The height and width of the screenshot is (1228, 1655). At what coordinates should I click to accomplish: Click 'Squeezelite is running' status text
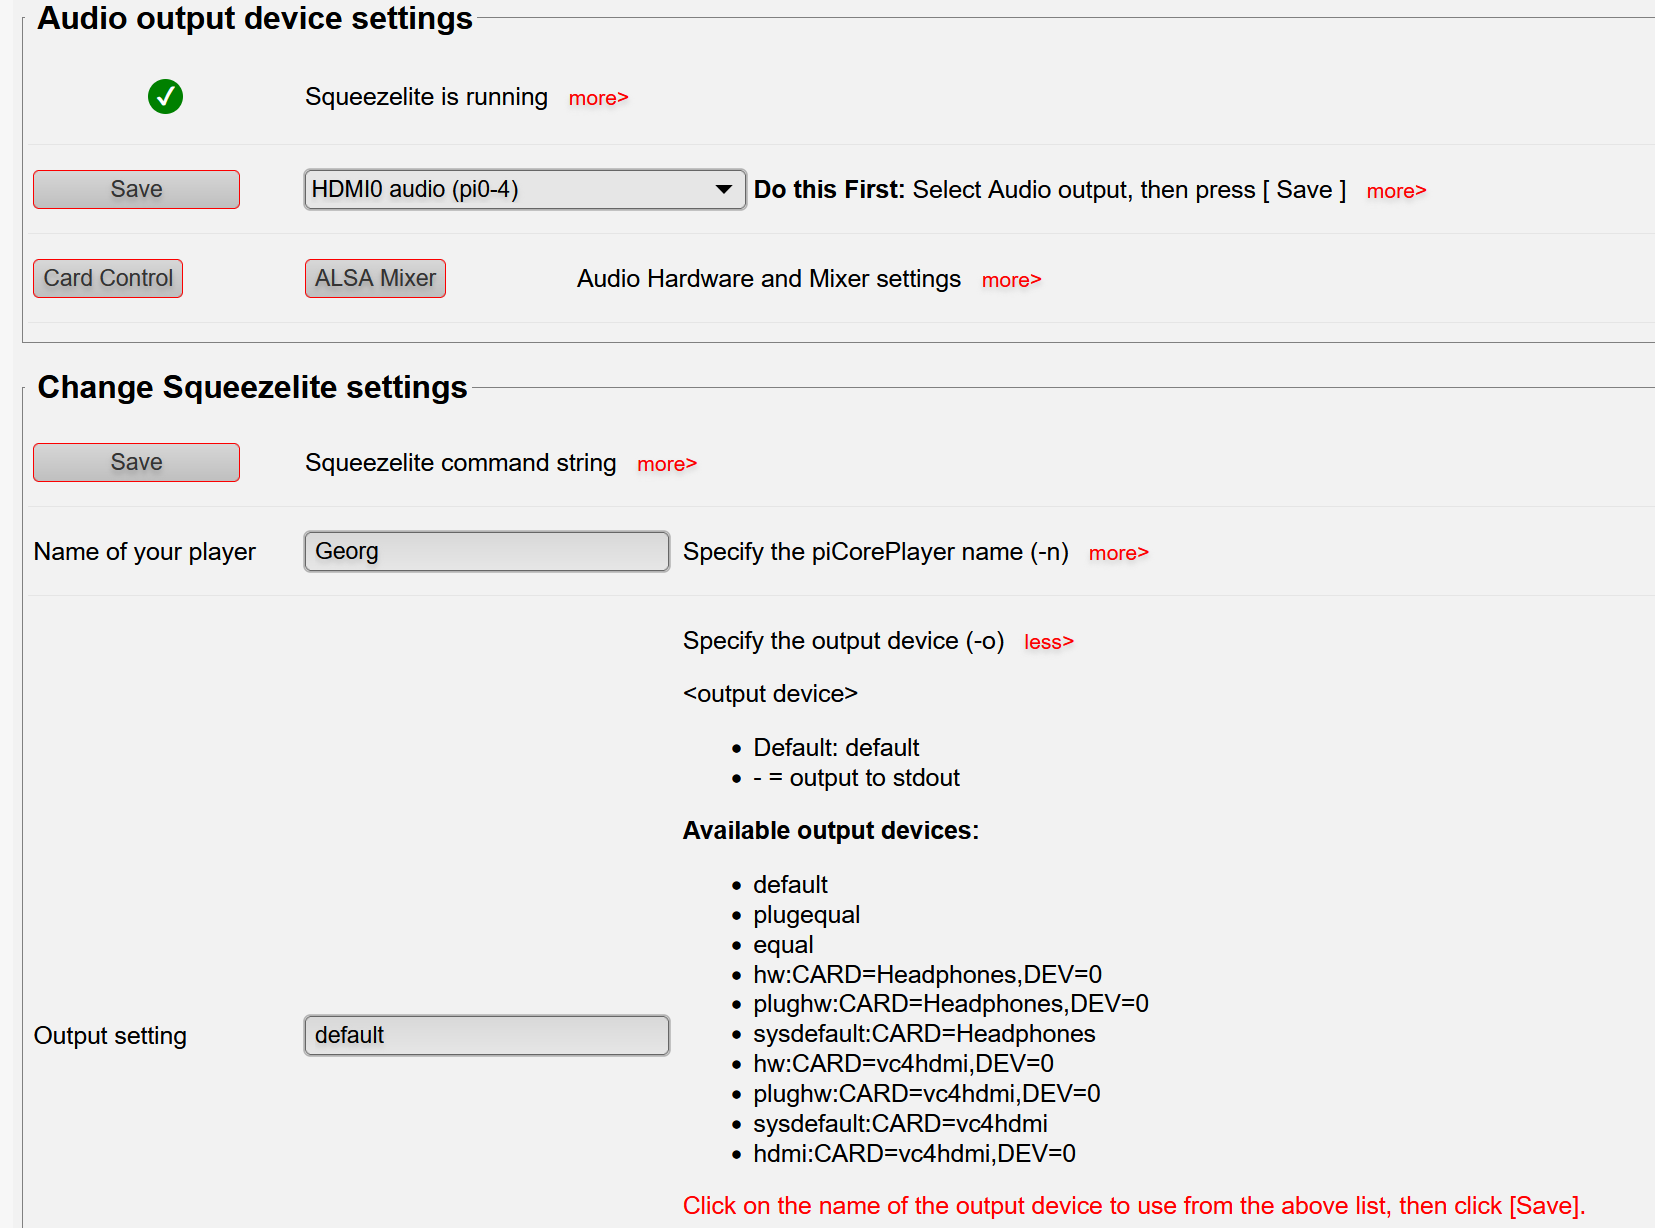426,97
